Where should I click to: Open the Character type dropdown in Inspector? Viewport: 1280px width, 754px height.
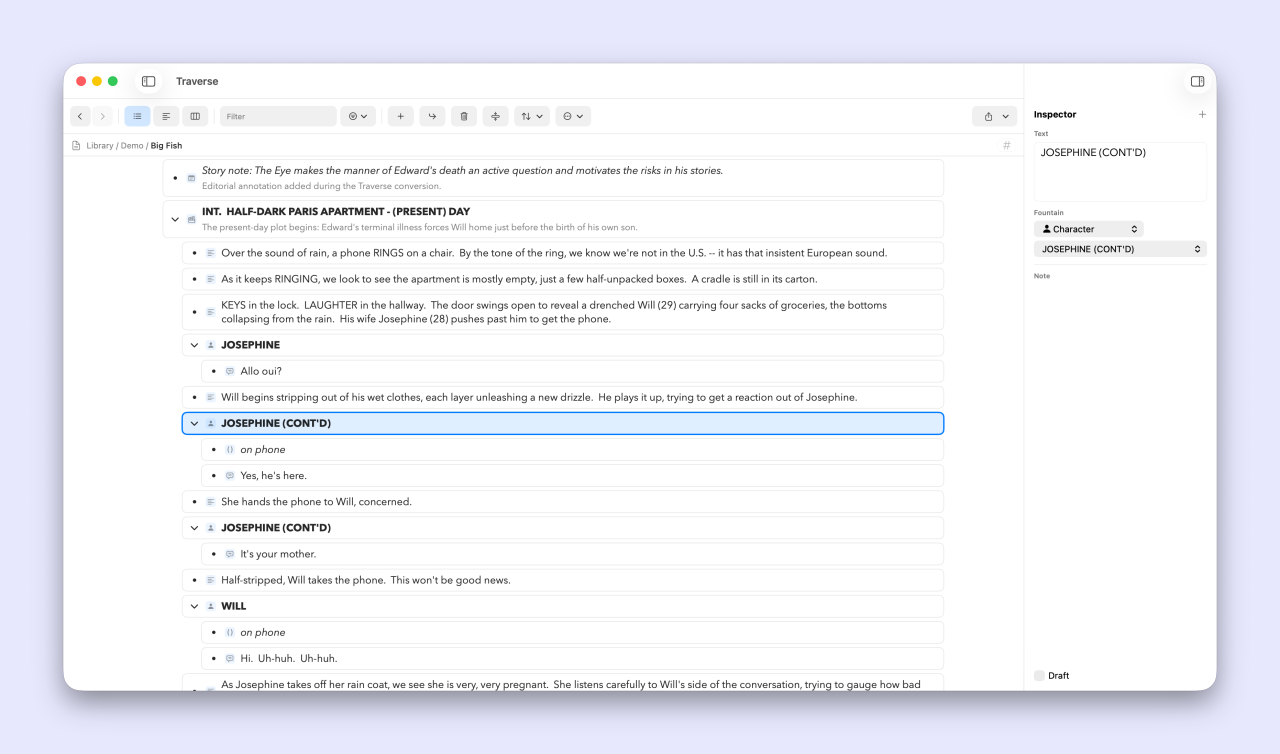pos(1089,229)
